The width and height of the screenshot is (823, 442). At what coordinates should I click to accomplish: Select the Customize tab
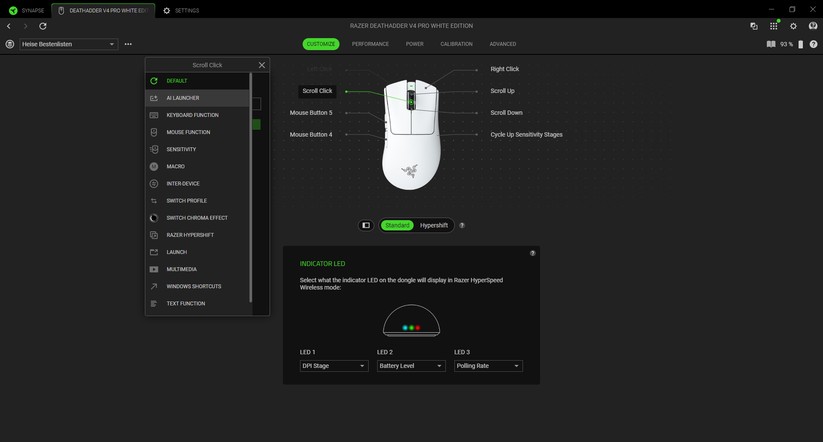[x=321, y=44]
